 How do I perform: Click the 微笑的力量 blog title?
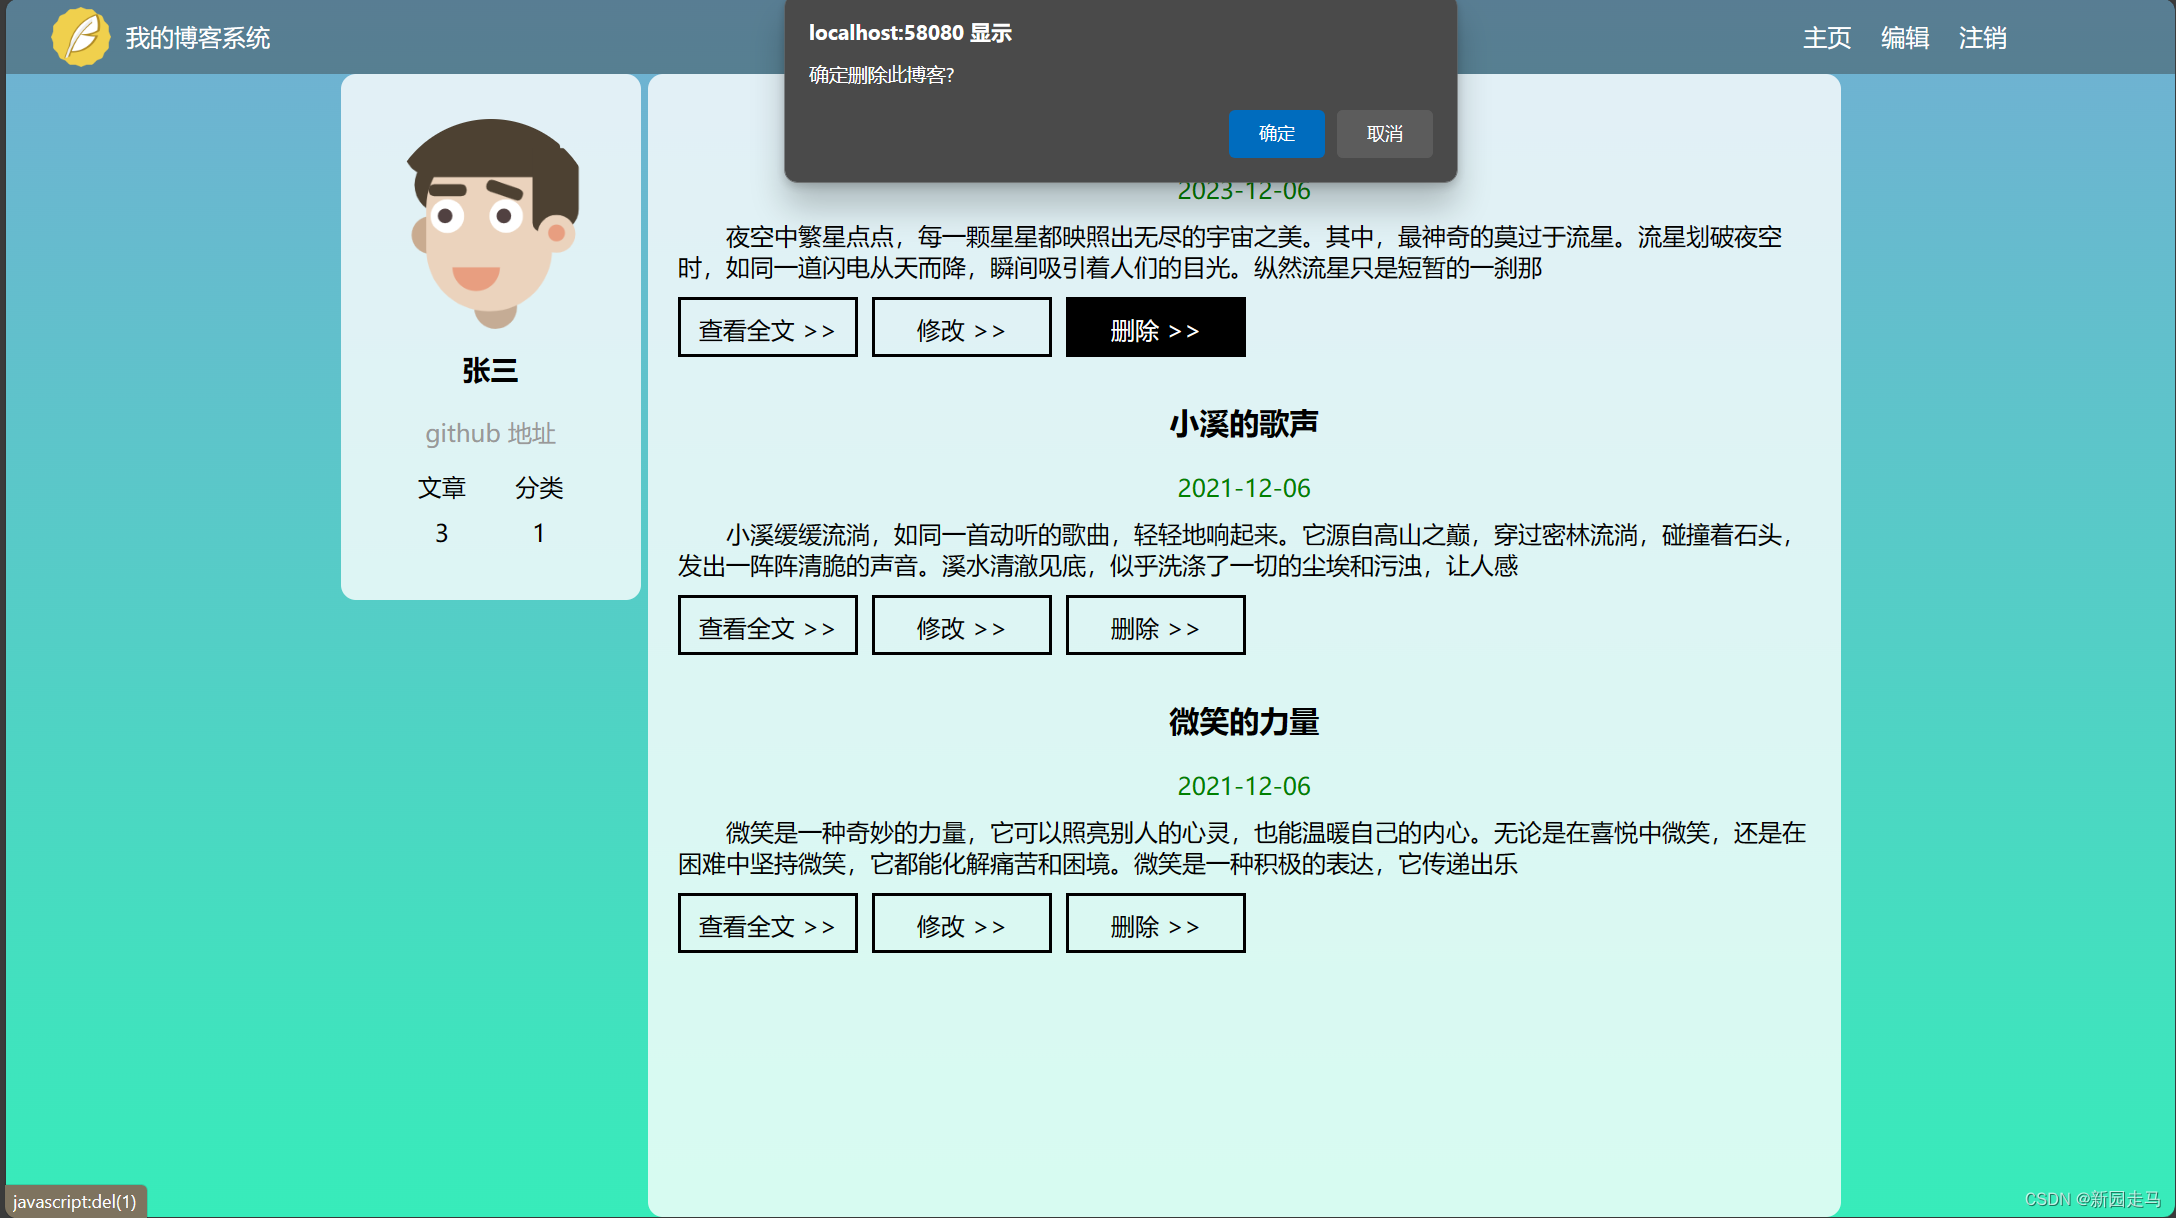tap(1243, 722)
